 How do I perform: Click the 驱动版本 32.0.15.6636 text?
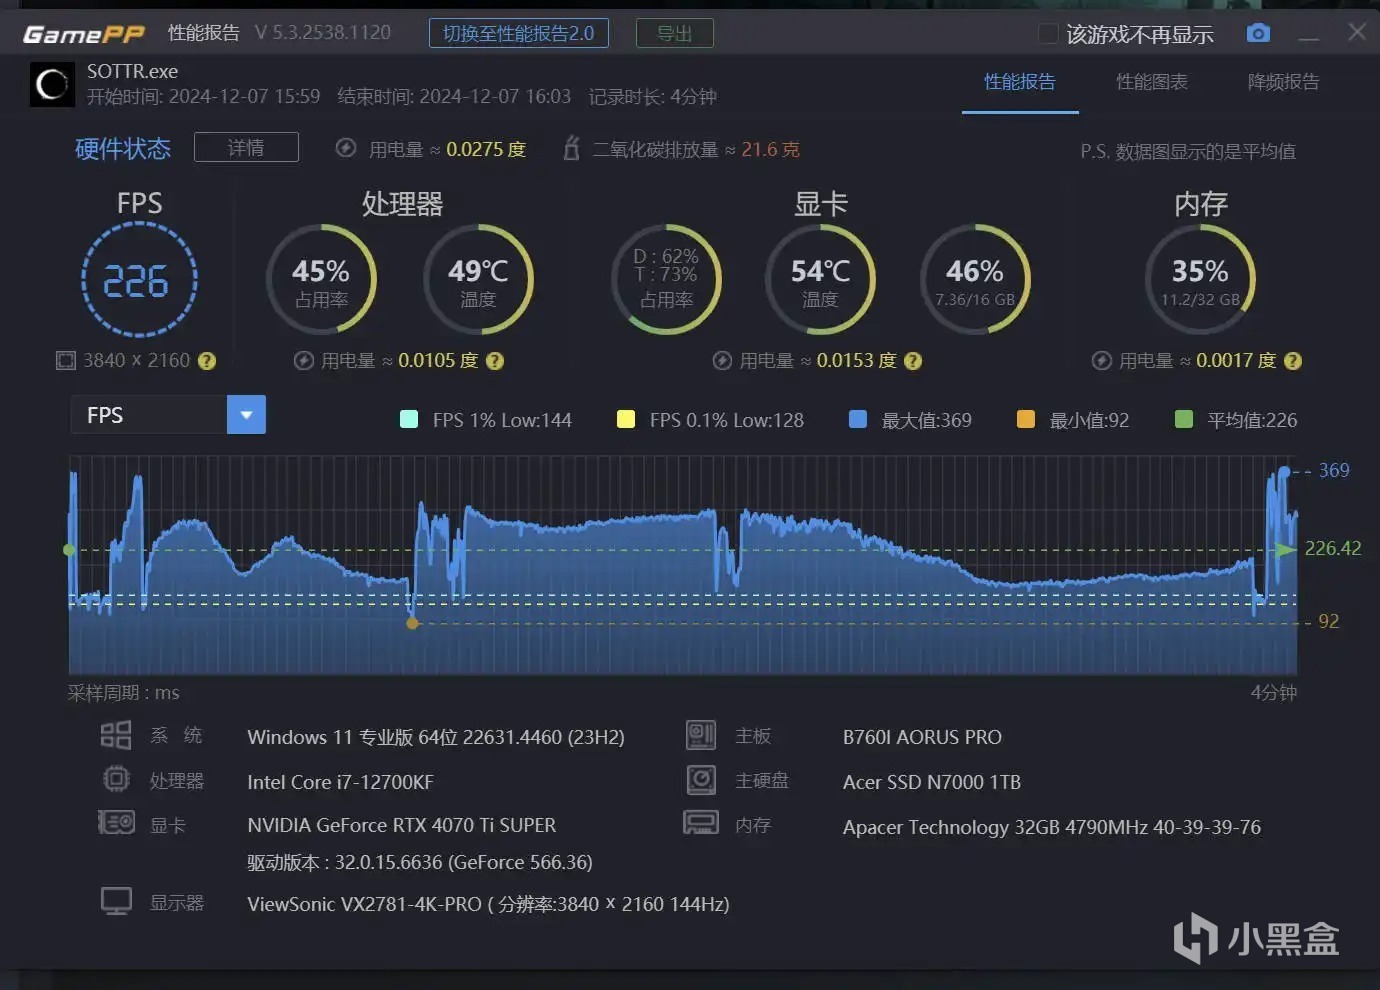tap(420, 862)
